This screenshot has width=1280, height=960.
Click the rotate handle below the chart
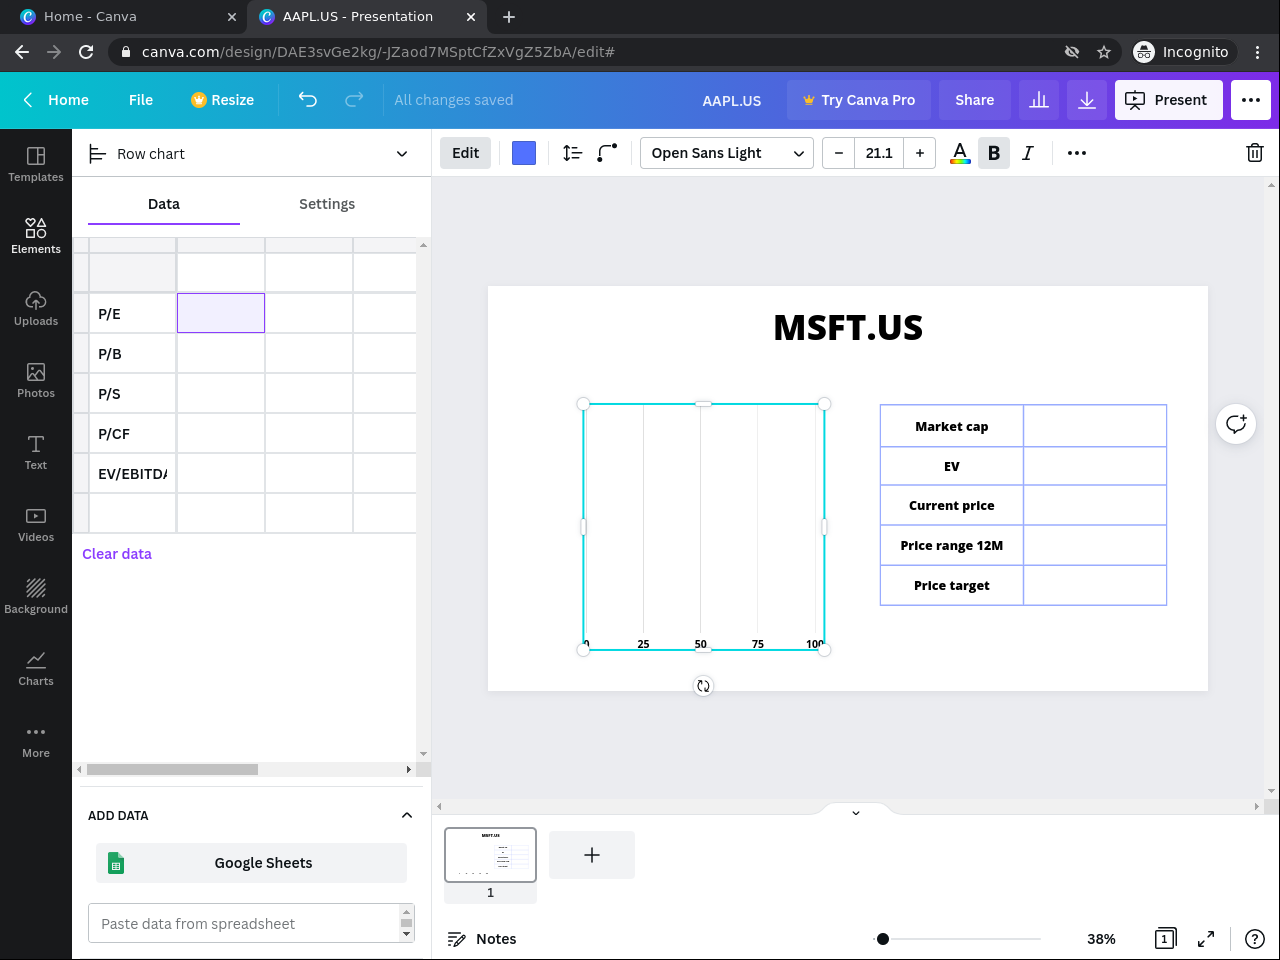point(704,686)
